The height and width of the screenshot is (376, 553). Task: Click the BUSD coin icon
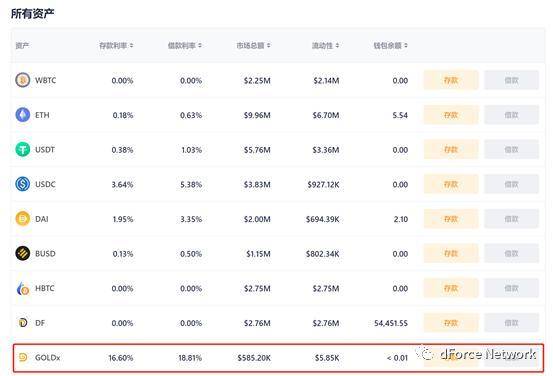23,253
